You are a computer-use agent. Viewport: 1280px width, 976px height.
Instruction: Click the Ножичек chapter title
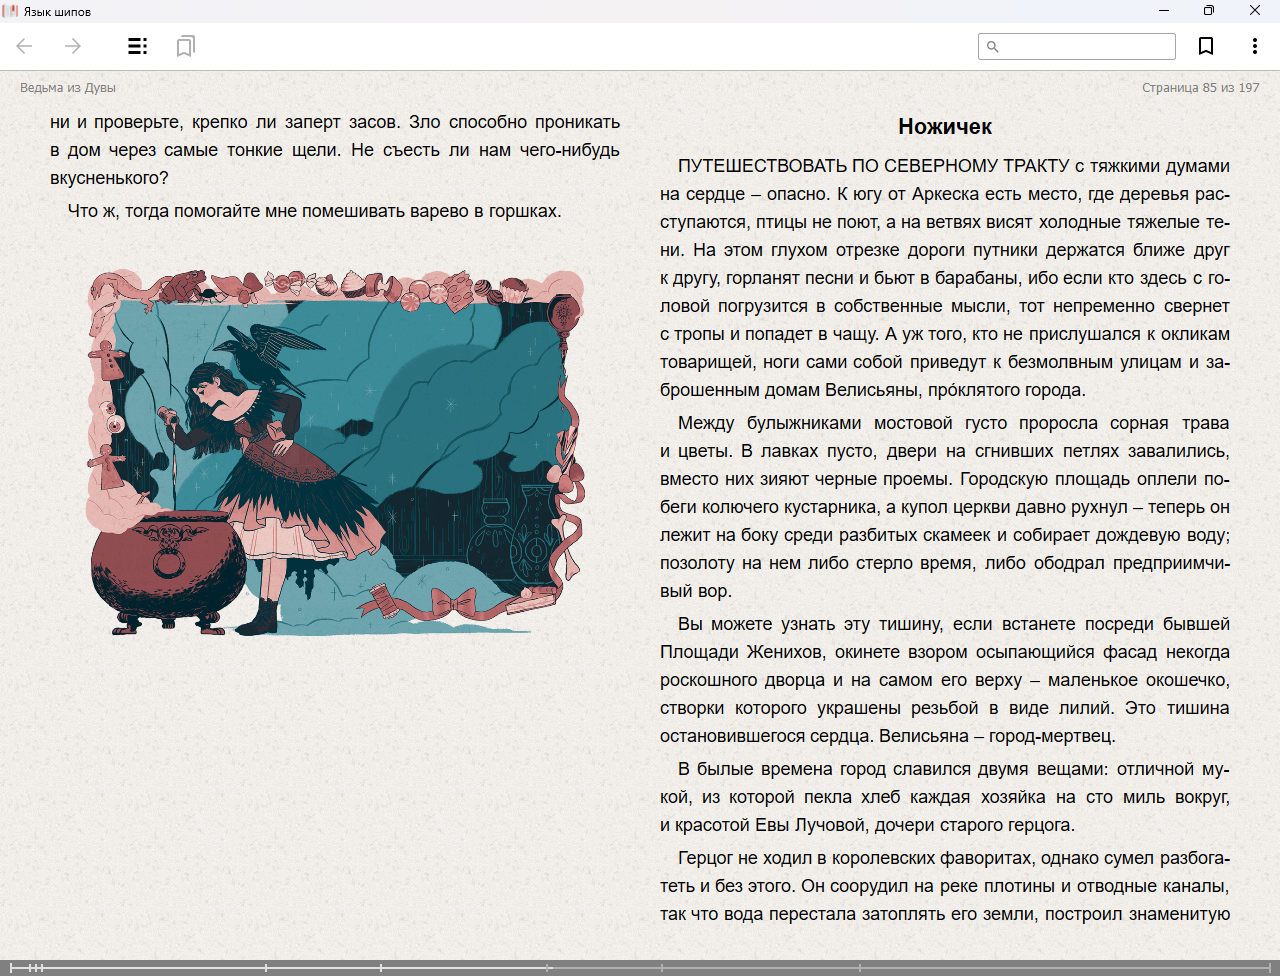point(945,127)
